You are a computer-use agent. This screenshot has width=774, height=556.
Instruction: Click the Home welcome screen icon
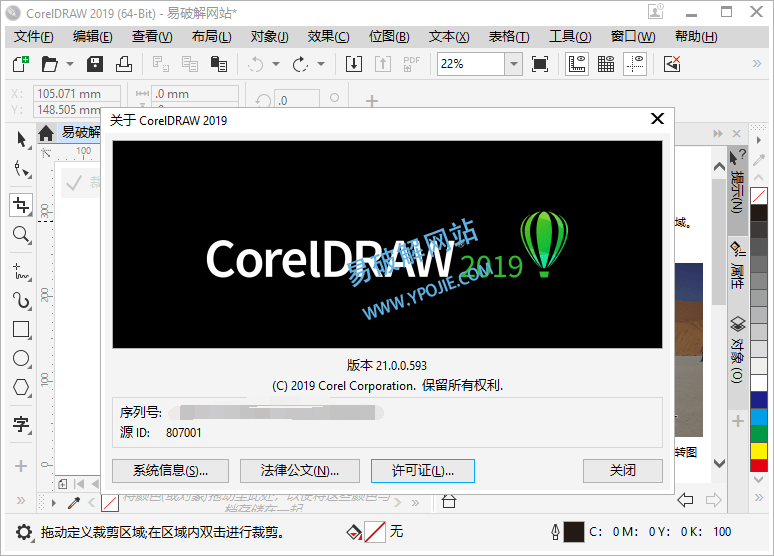[46, 133]
